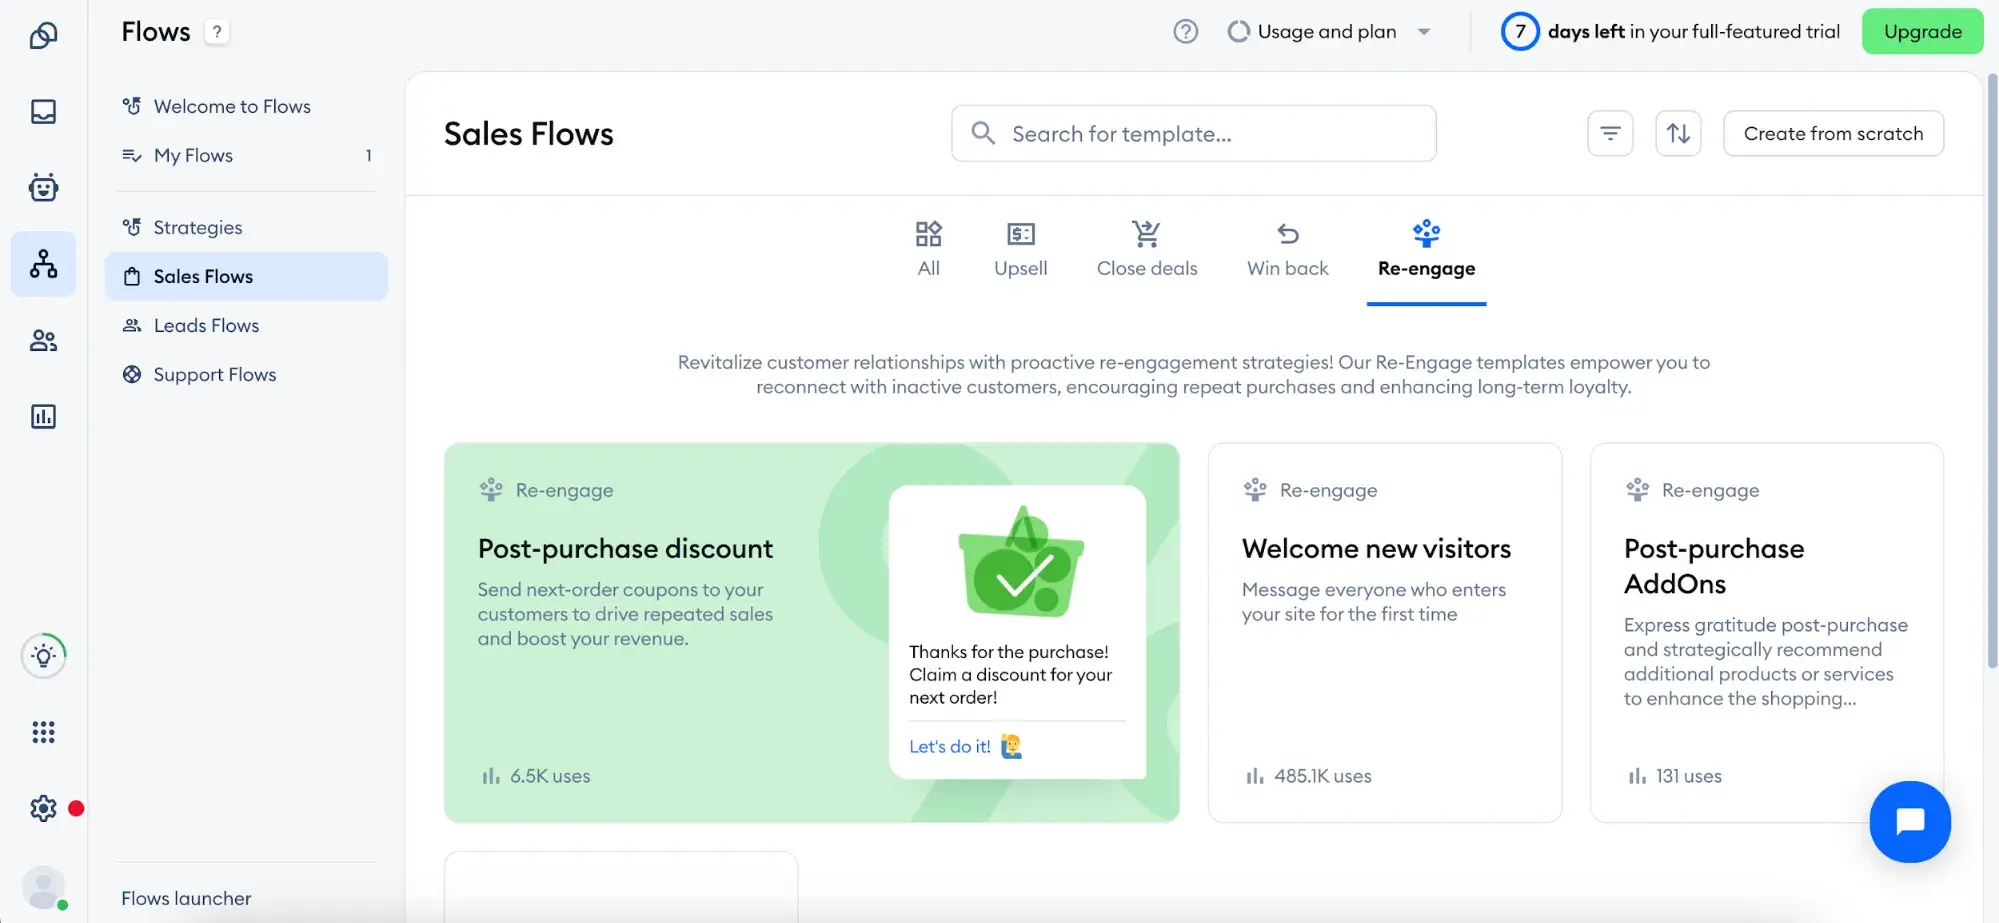
Task: Open the apps grid icon
Action: [x=43, y=732]
